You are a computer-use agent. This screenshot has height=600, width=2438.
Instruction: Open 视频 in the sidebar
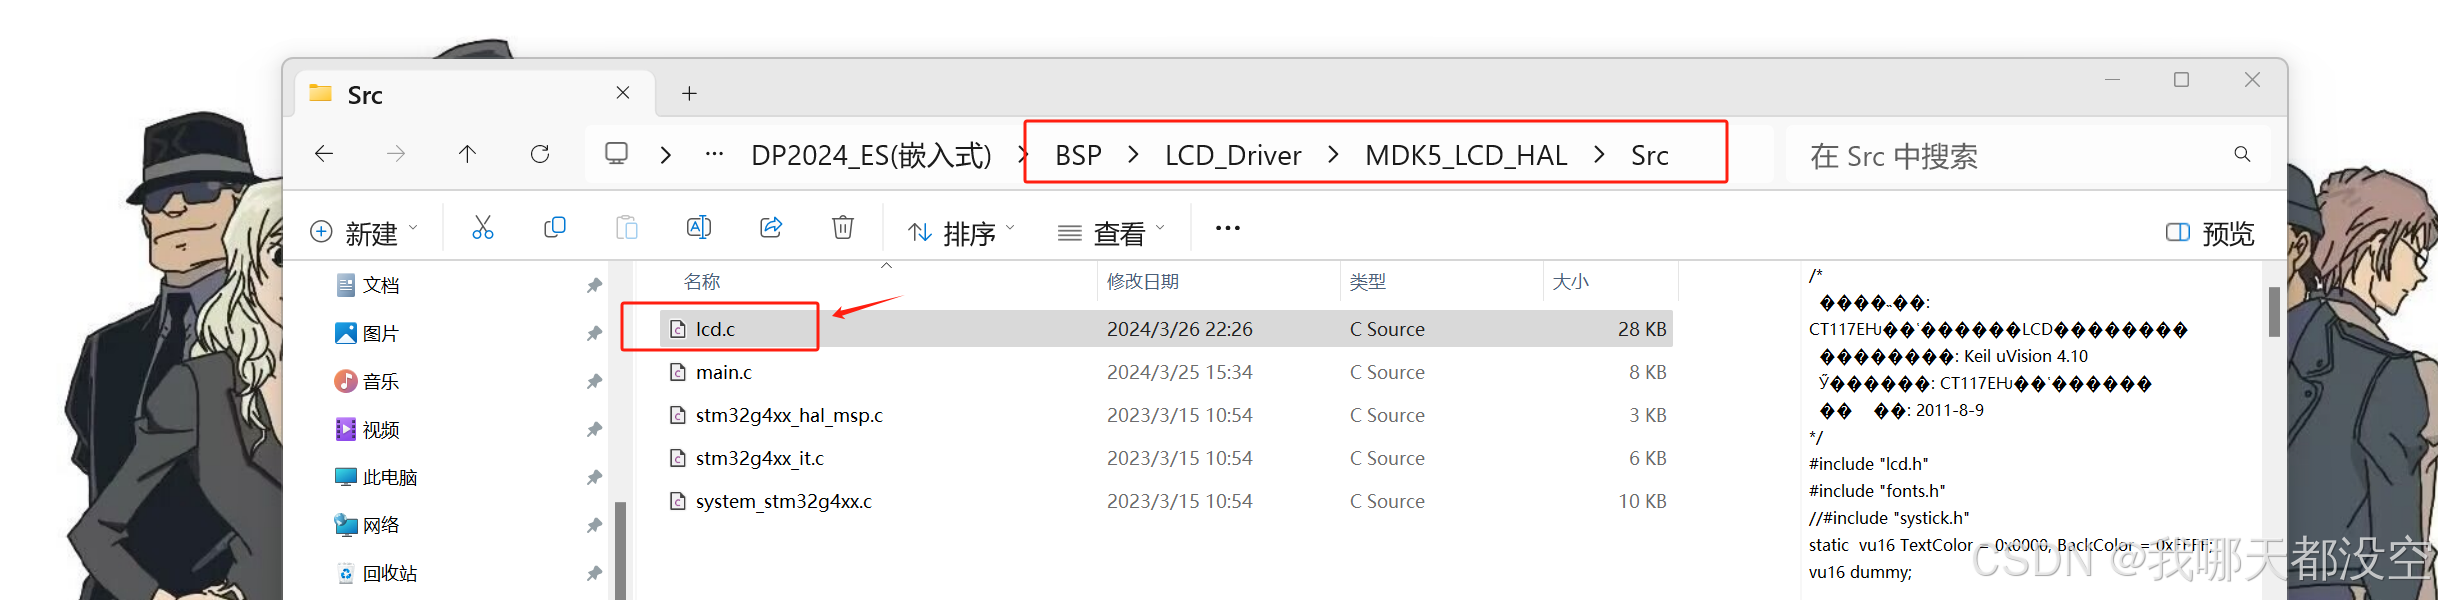coord(367,430)
